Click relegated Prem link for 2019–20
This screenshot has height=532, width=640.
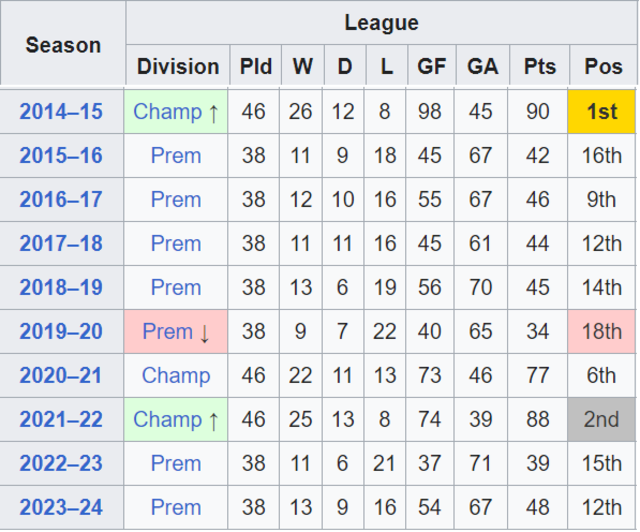click(167, 332)
